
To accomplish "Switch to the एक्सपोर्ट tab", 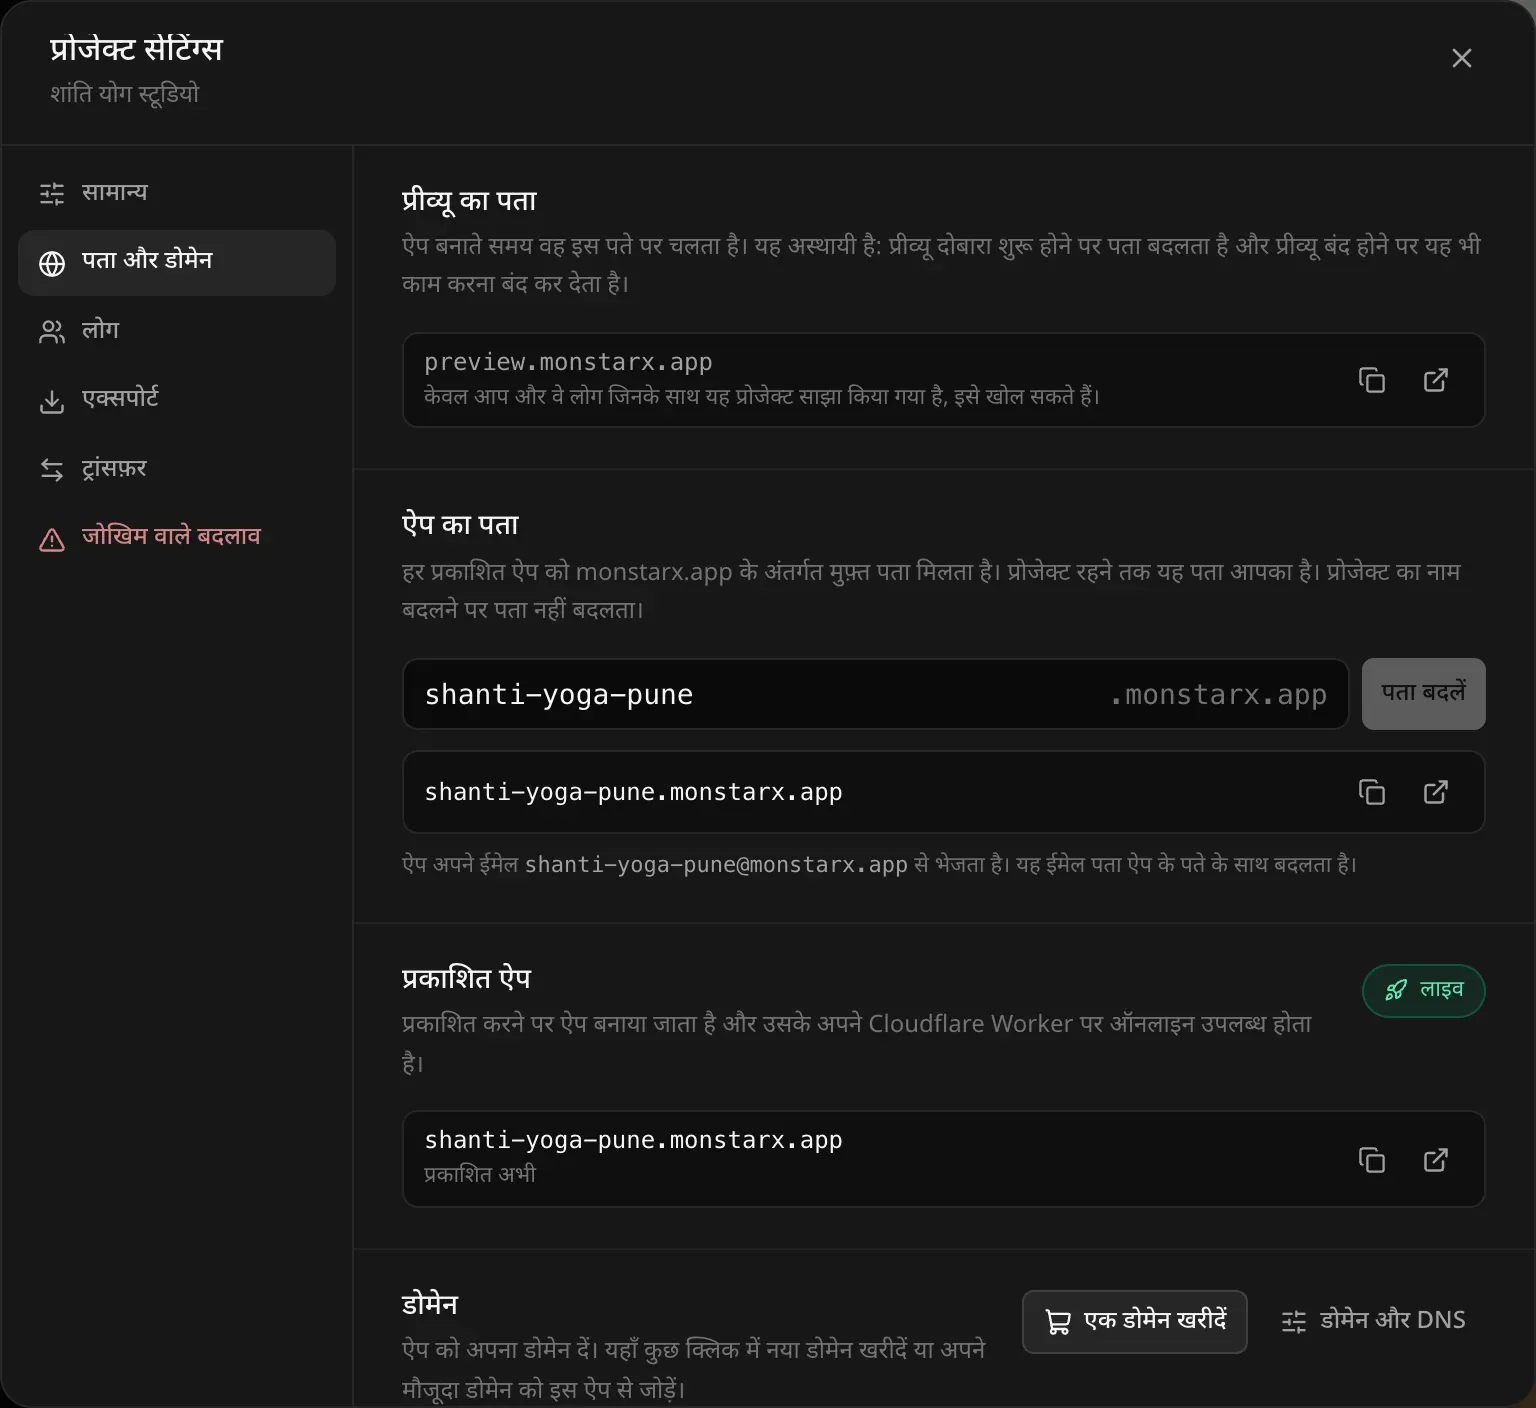I will click(177, 400).
